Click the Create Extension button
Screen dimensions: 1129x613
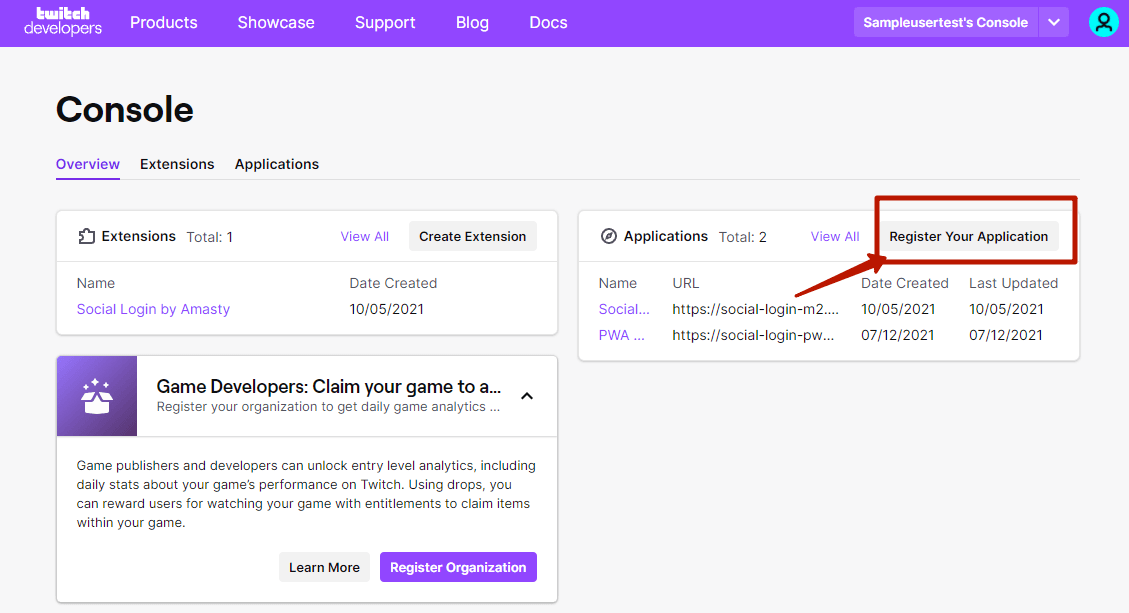[472, 236]
